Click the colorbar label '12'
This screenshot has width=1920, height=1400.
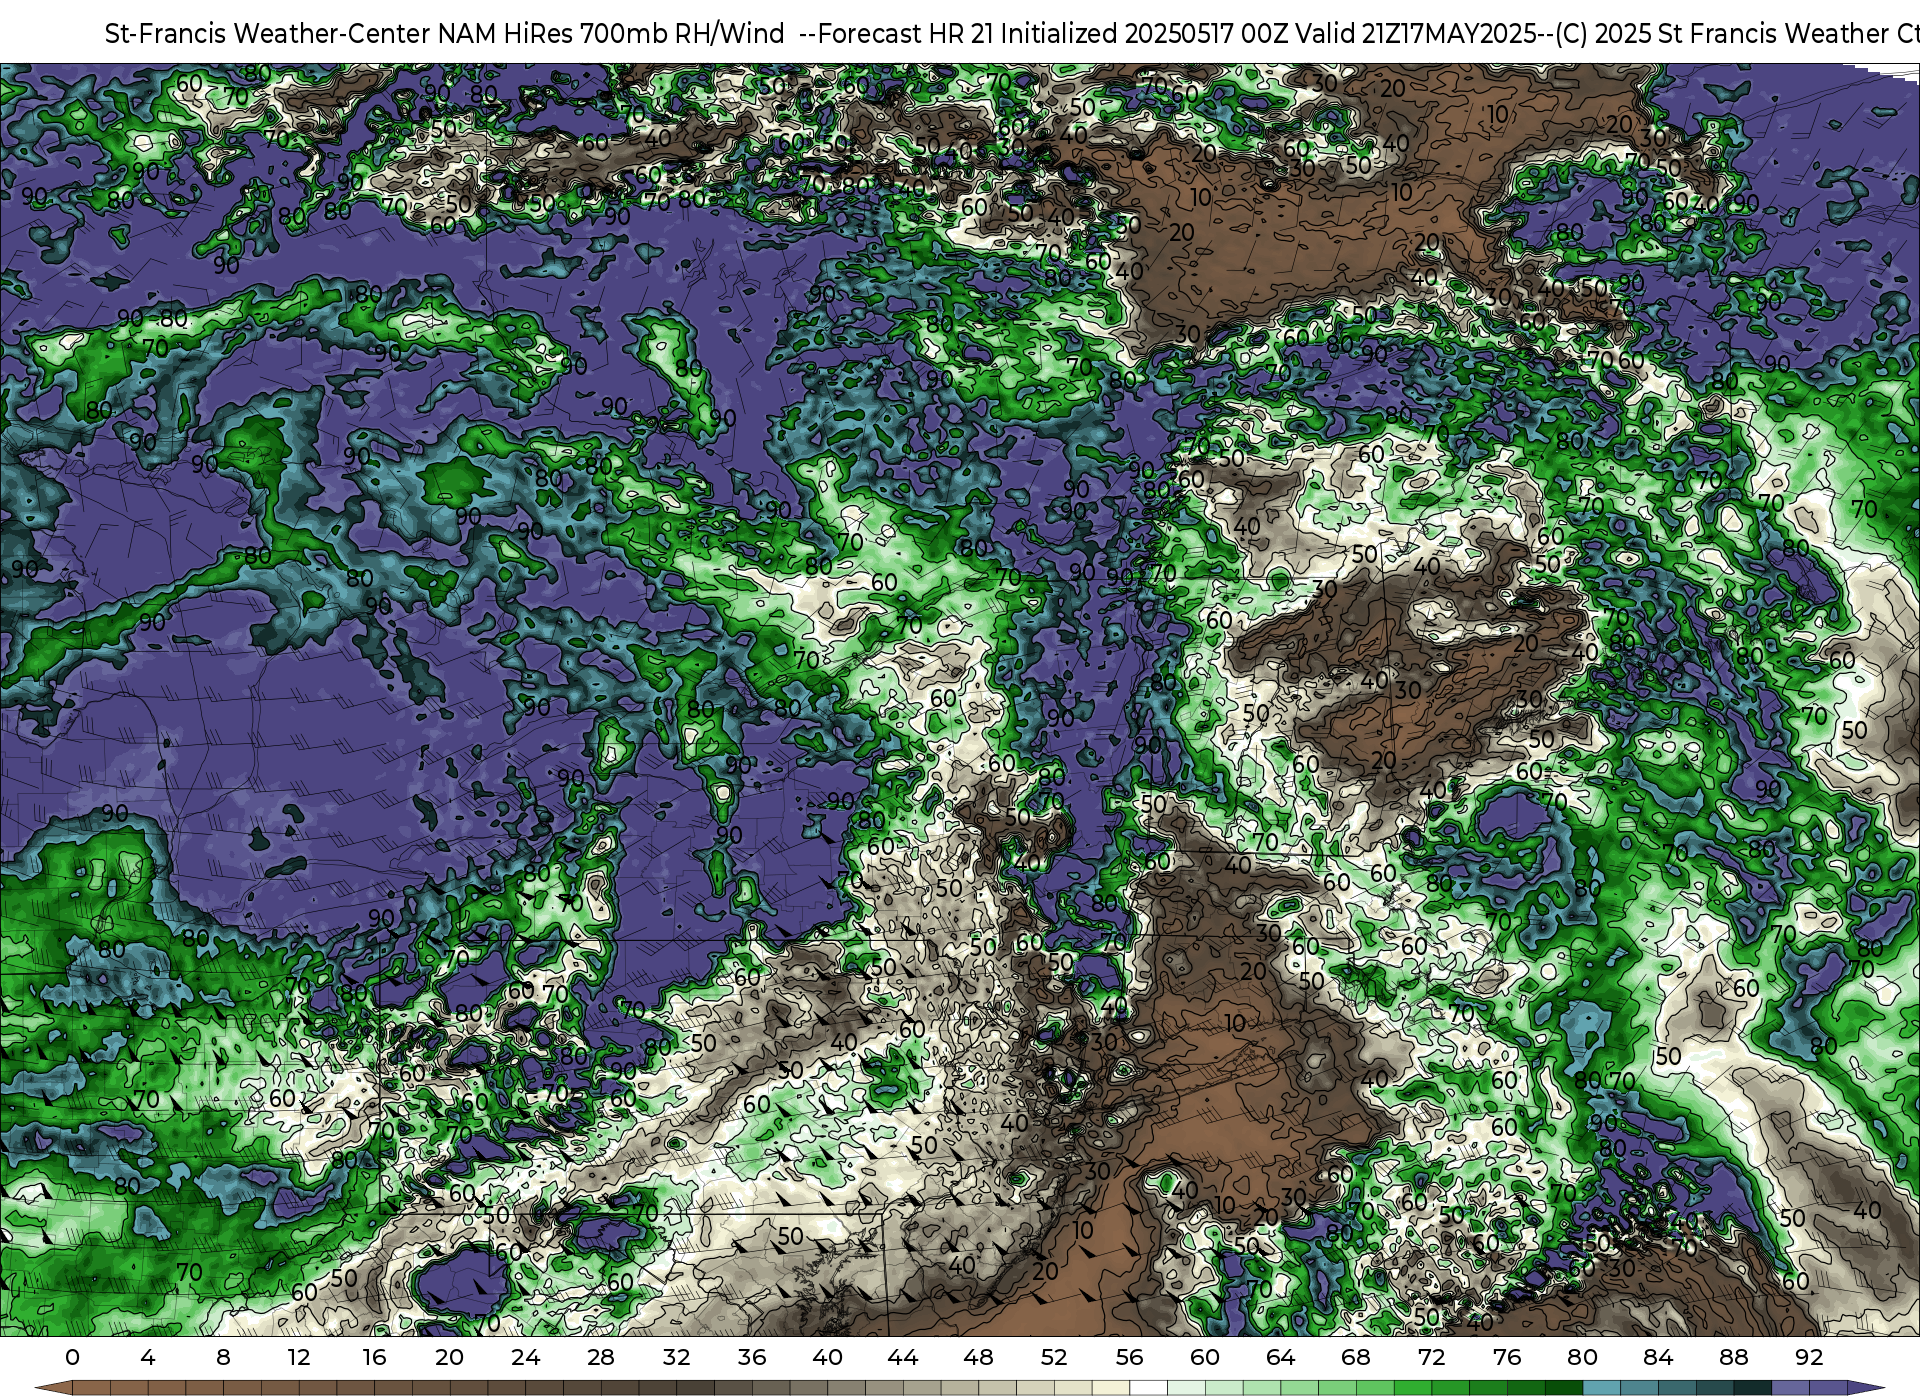[298, 1357]
